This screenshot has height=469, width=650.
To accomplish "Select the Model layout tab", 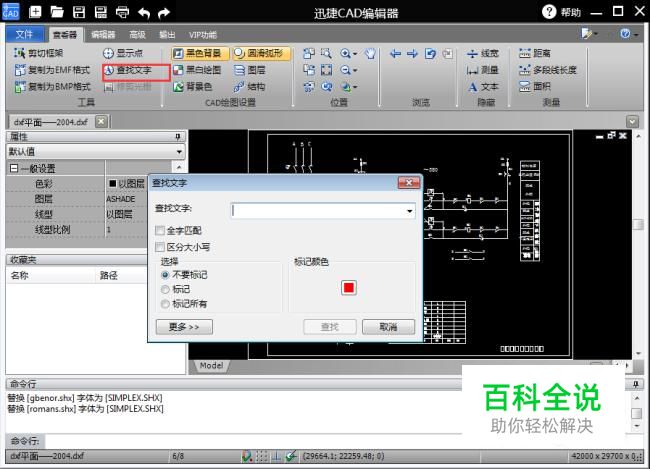I will 211,365.
